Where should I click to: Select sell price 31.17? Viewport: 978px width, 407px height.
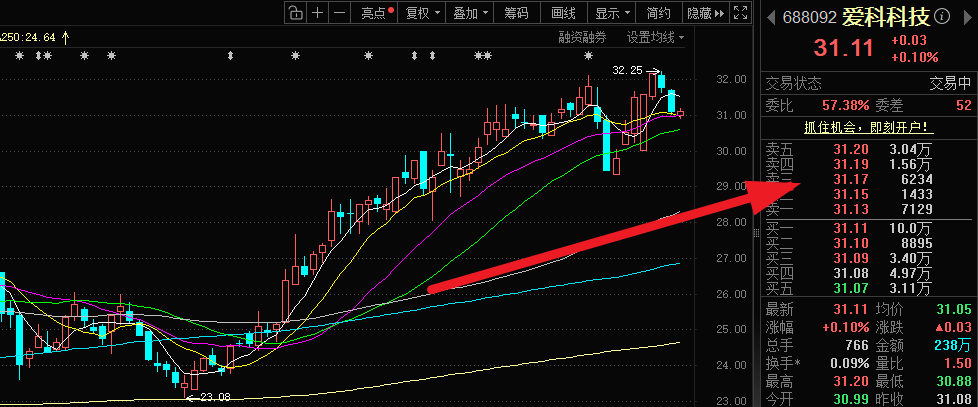[852, 180]
